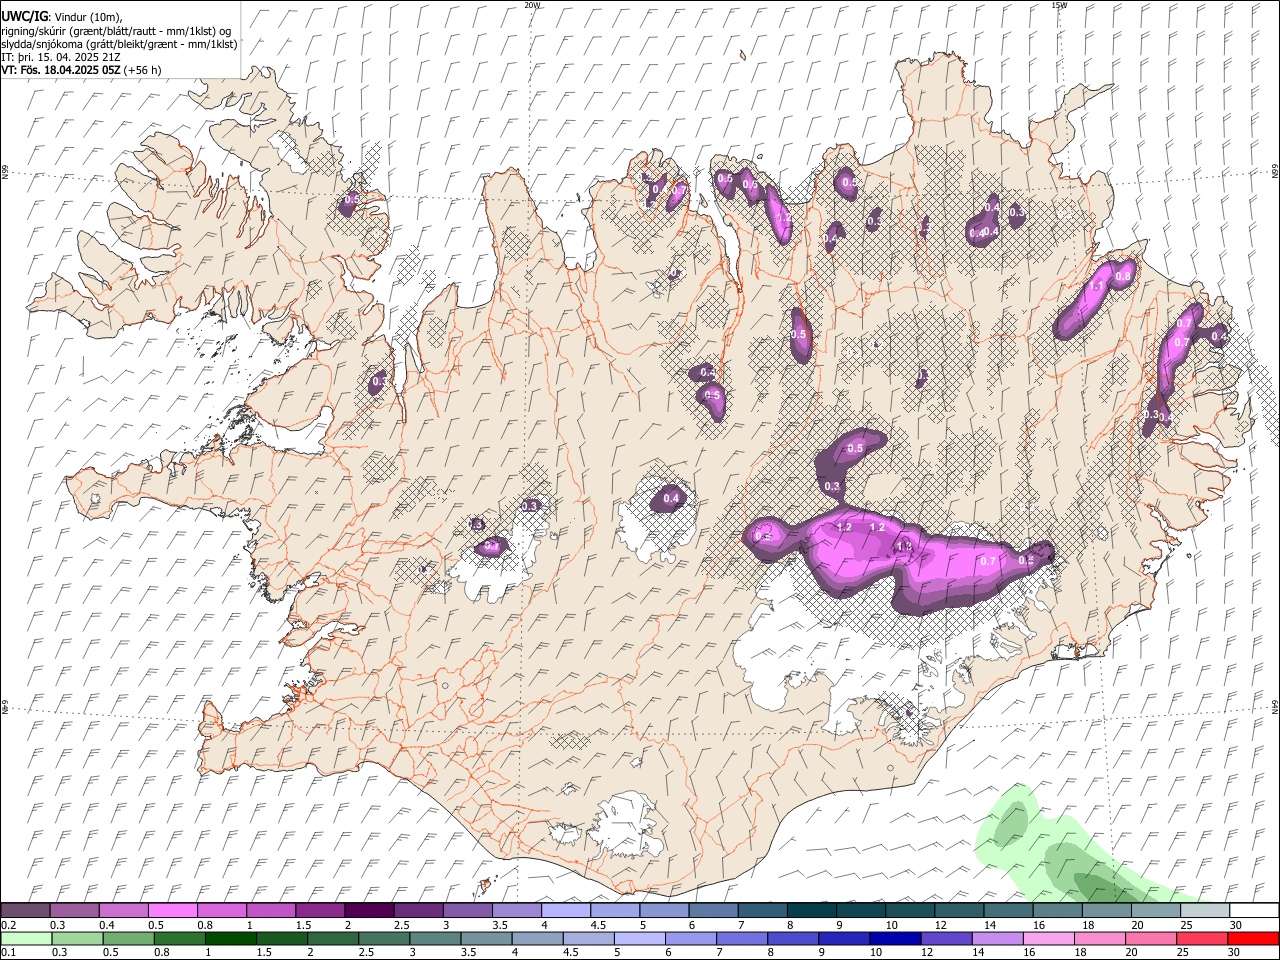Viewport: 1280px width, 960px height.
Task: Click the '15W' longitude label at top
Action: coord(1058,5)
